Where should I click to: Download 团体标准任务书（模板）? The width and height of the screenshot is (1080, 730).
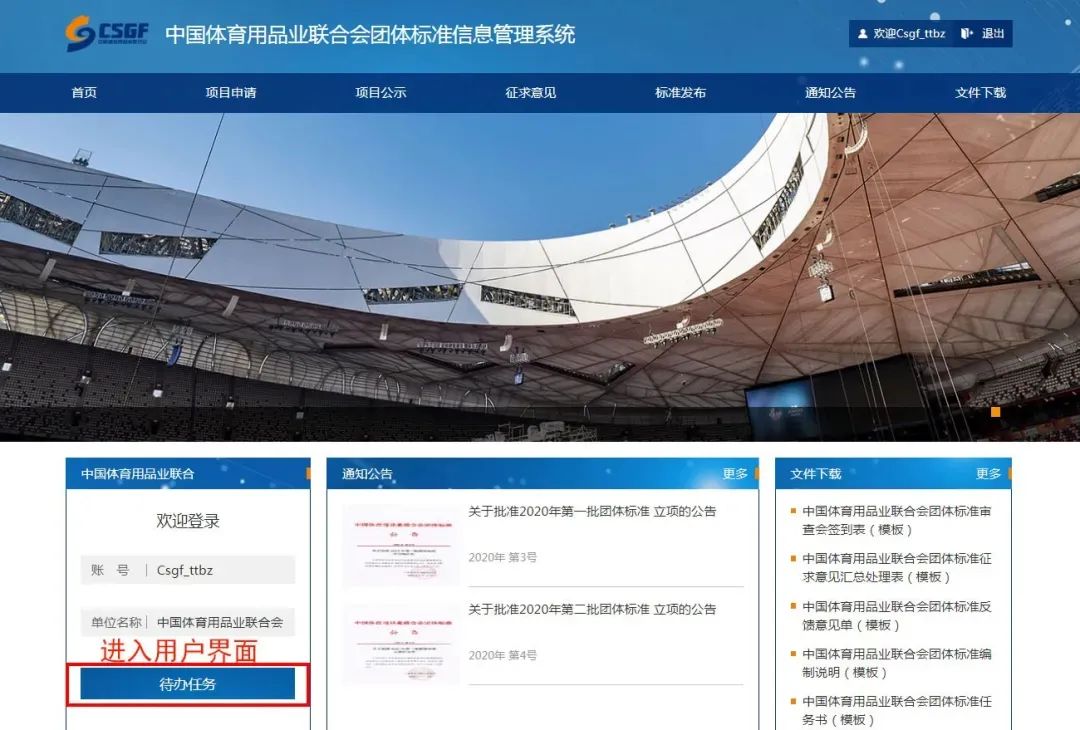pos(897,711)
